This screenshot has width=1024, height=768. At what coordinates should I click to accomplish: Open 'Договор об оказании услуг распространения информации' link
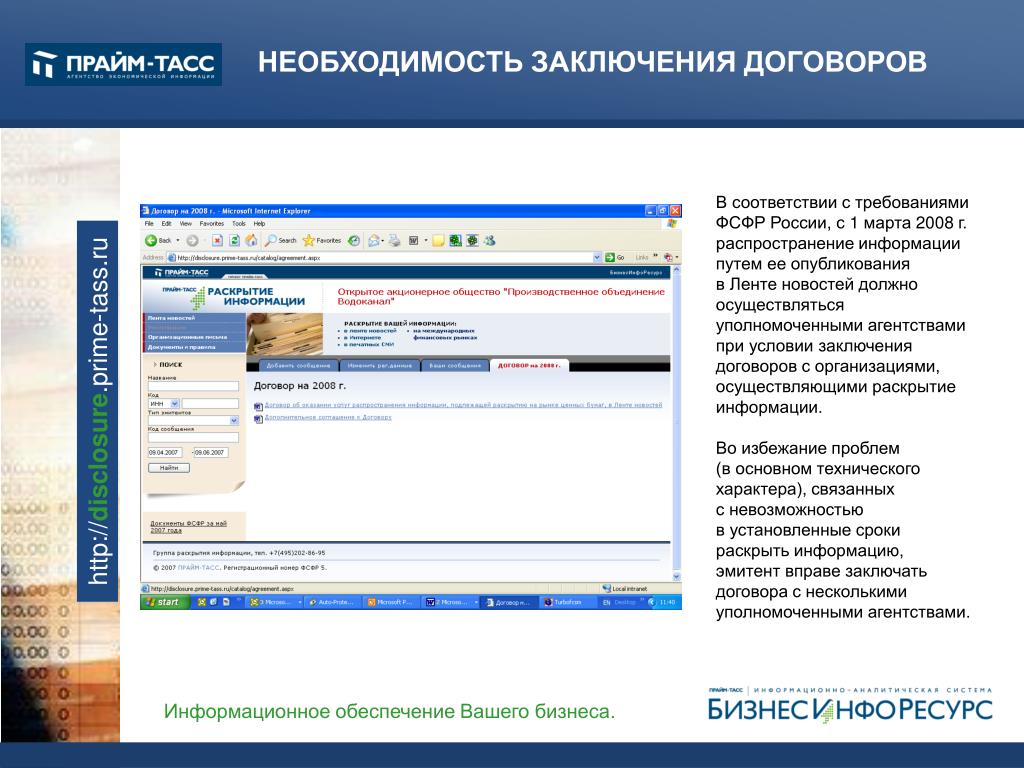coord(463,405)
